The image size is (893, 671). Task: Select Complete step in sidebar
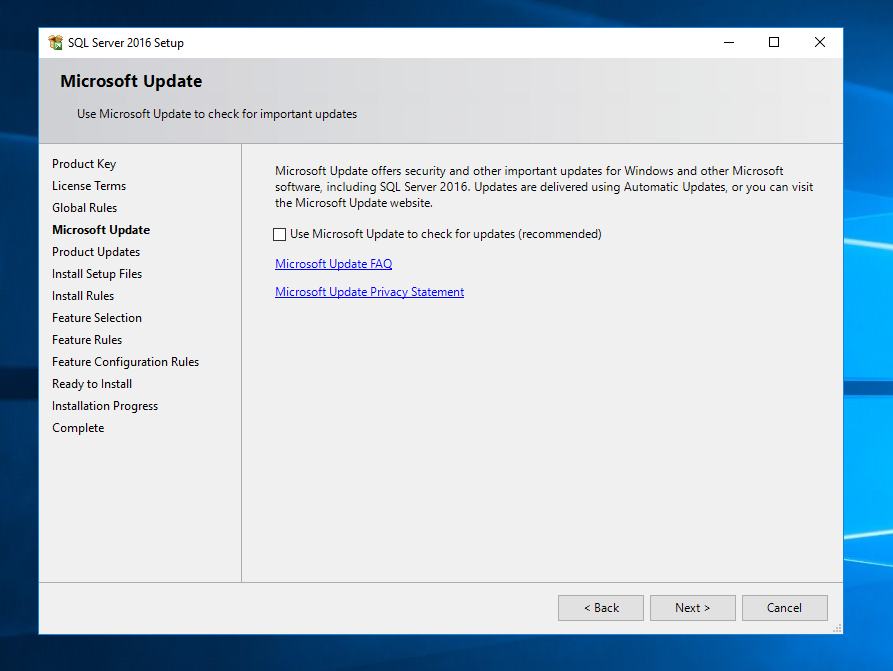[78, 428]
